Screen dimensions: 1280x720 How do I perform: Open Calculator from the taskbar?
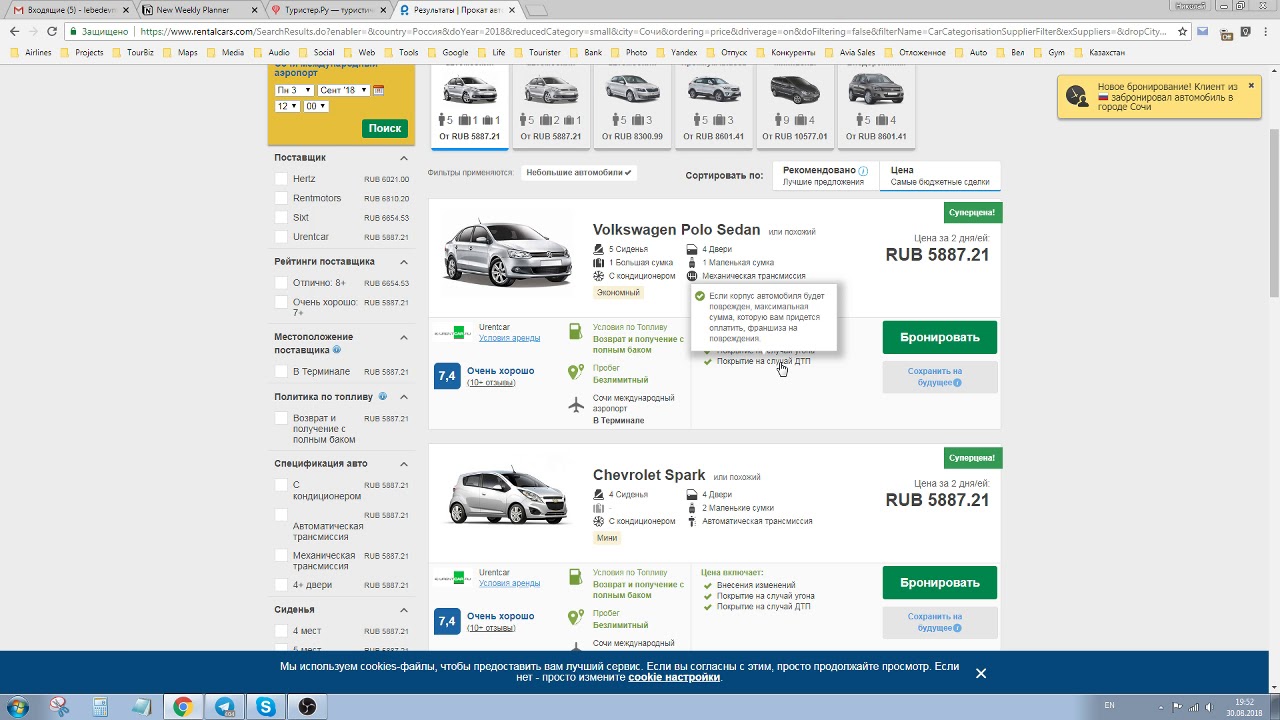[x=100, y=707]
